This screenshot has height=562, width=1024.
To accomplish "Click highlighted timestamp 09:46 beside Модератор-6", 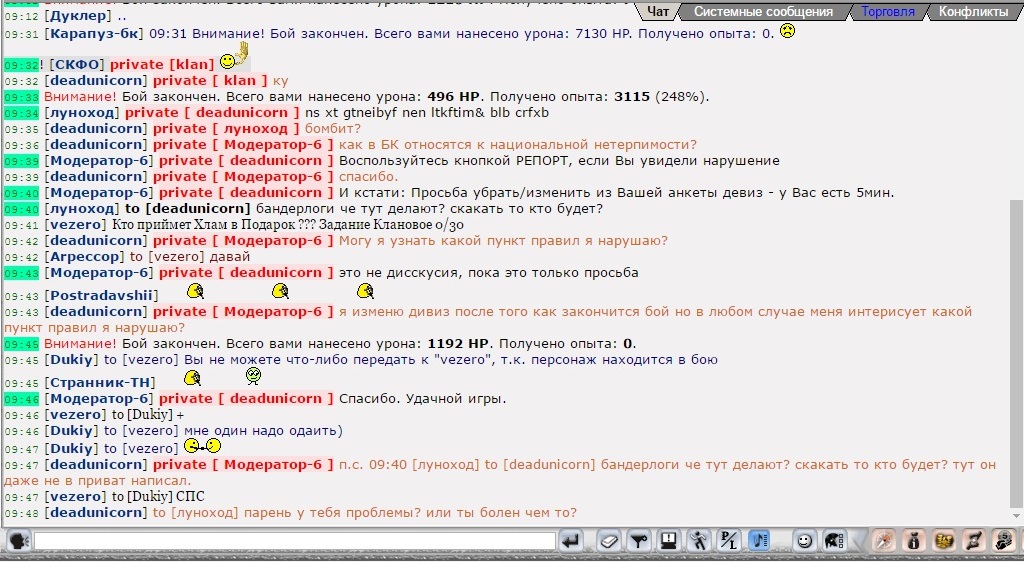I will (x=22, y=399).
